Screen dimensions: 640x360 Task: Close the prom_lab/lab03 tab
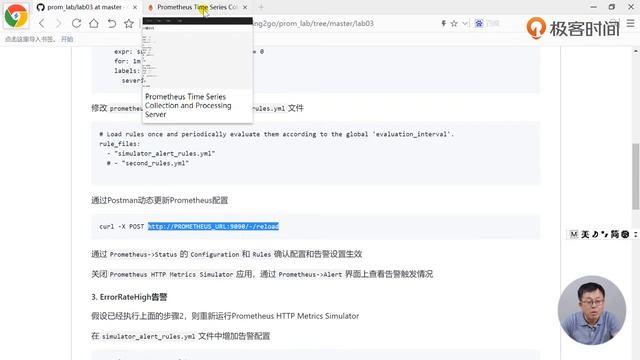click(x=135, y=7)
